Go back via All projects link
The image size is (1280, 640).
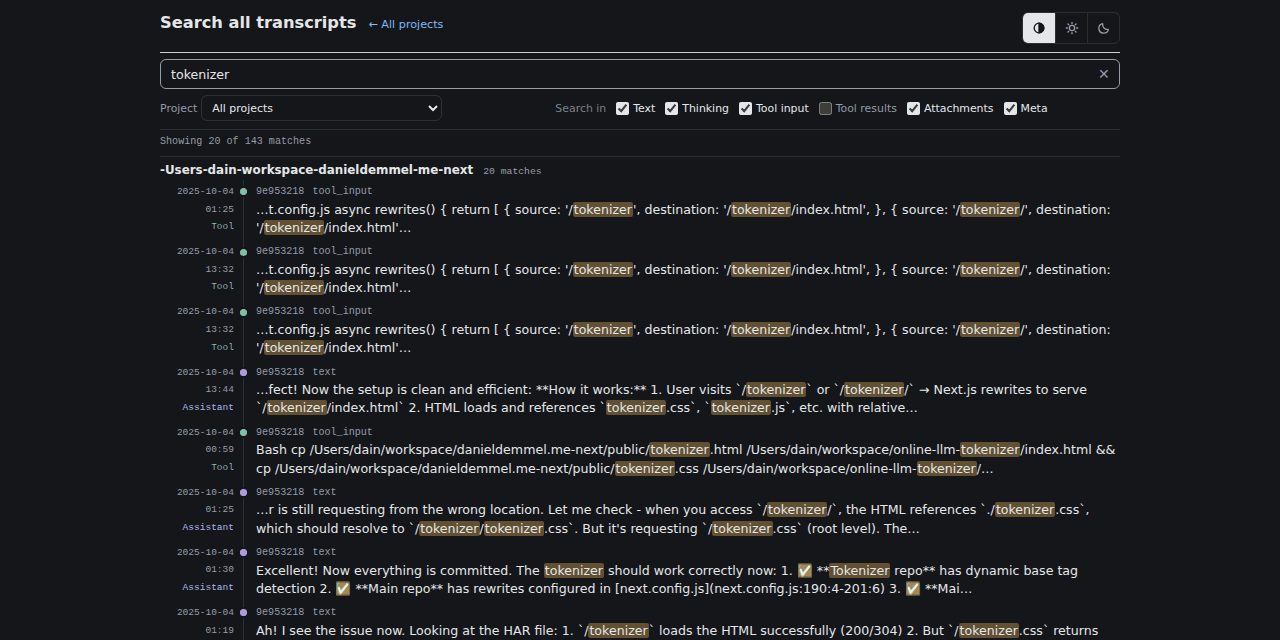tap(406, 24)
